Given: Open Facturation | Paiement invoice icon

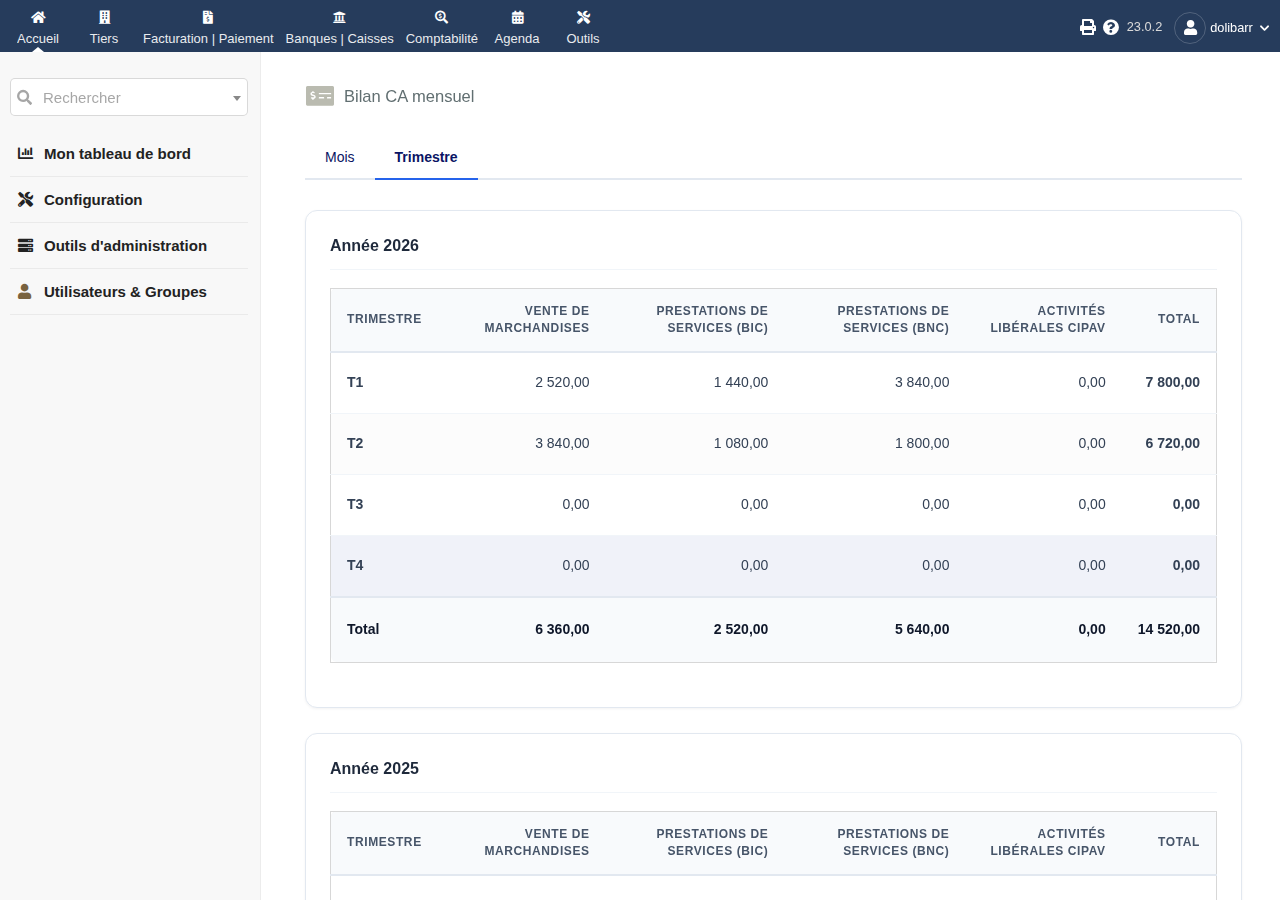Looking at the screenshot, I should tap(208, 17).
